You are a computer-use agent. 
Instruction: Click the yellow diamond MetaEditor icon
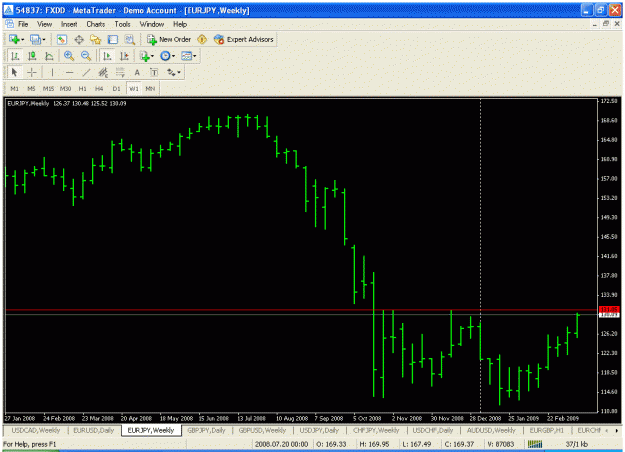tap(202, 39)
